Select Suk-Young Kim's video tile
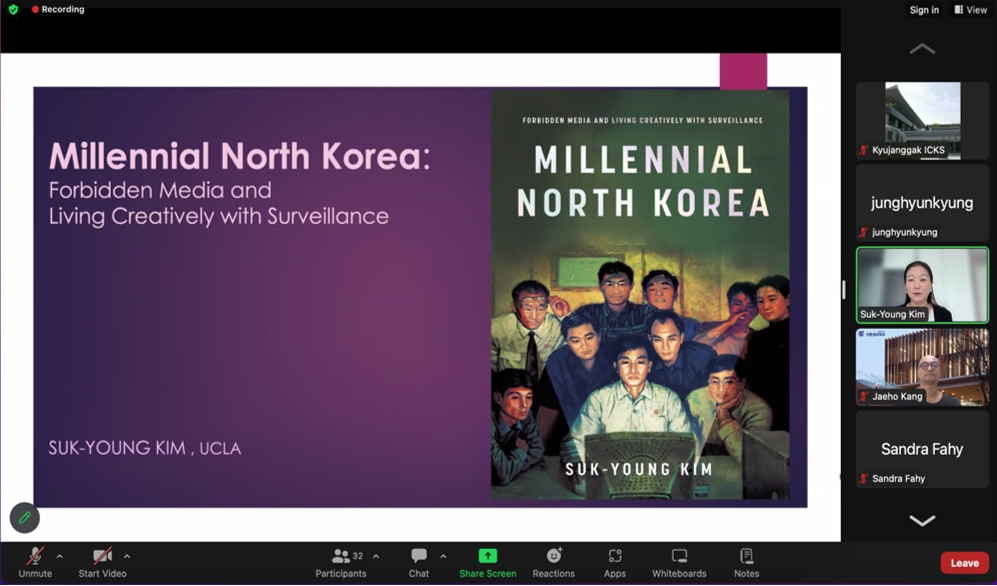The width and height of the screenshot is (997, 586). point(922,285)
